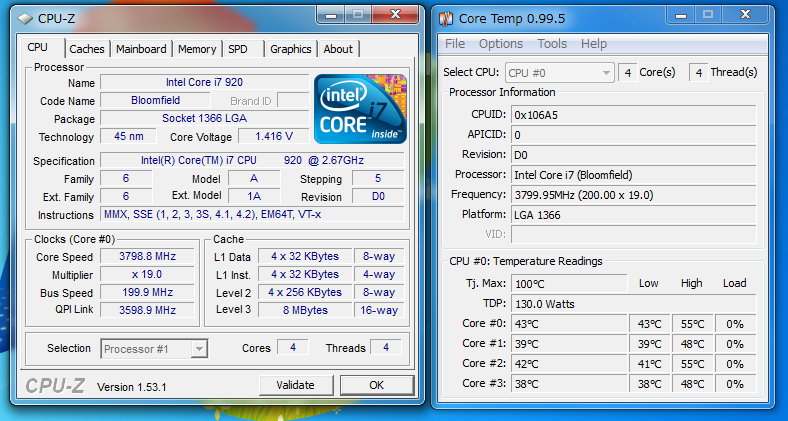Viewport: 788px width, 421px height.
Task: Click the Package value 'Socket 1366 LGA'
Action: pos(205,119)
